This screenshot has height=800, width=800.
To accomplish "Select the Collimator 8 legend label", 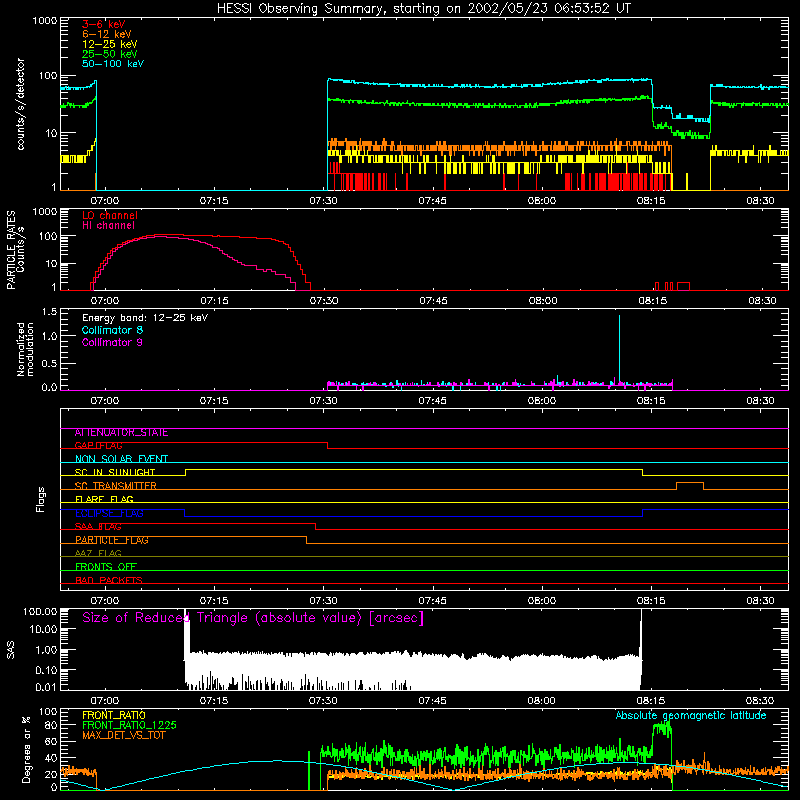I will [x=112, y=330].
